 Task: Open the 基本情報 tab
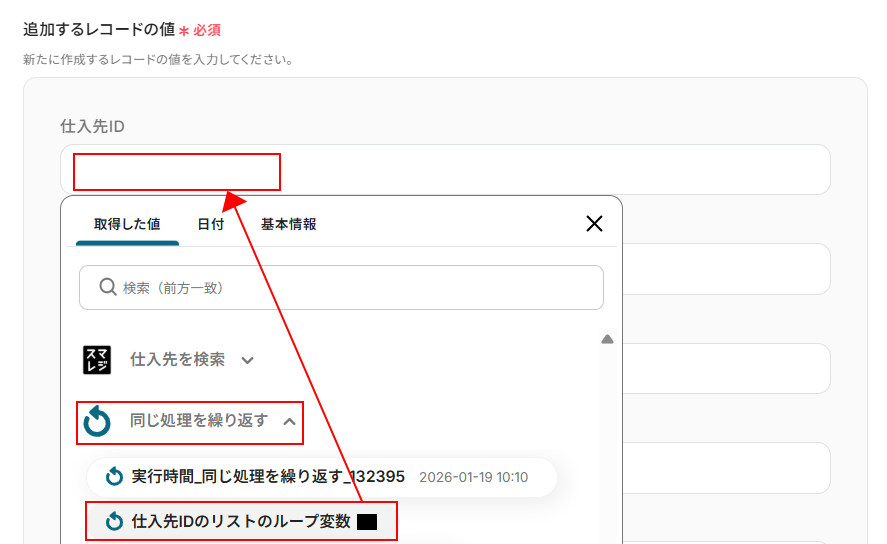(288, 224)
